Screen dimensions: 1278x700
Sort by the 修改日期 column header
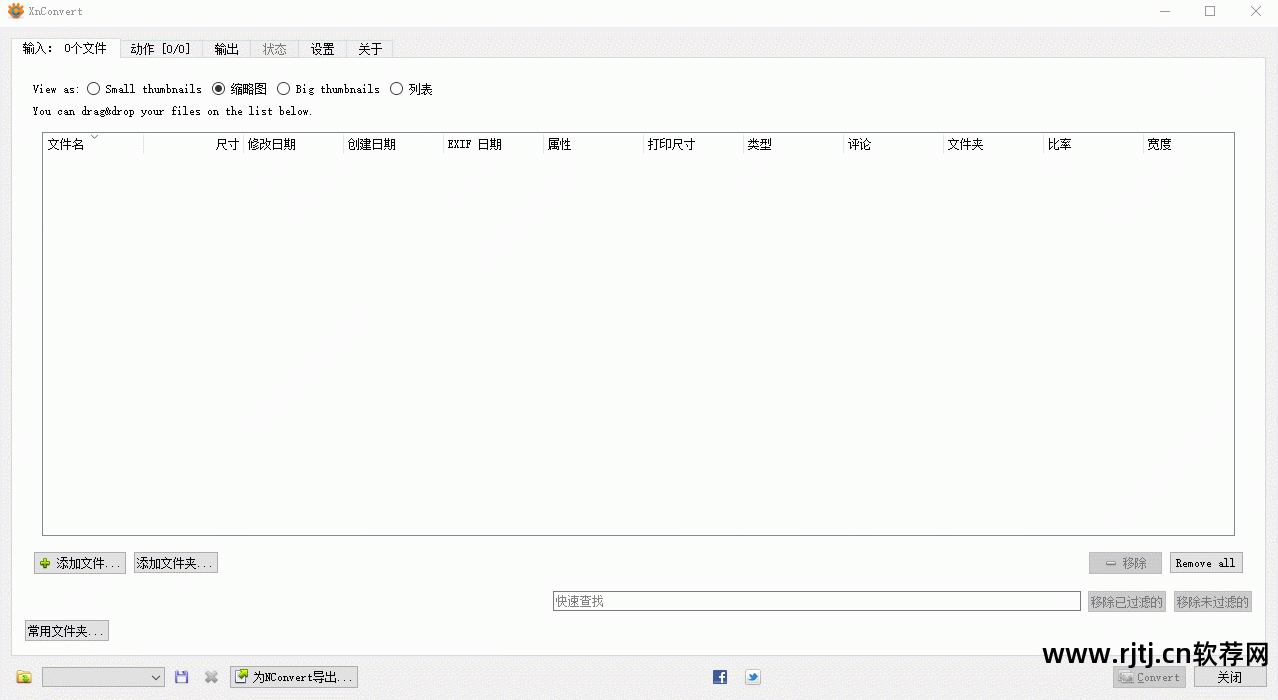[x=294, y=144]
